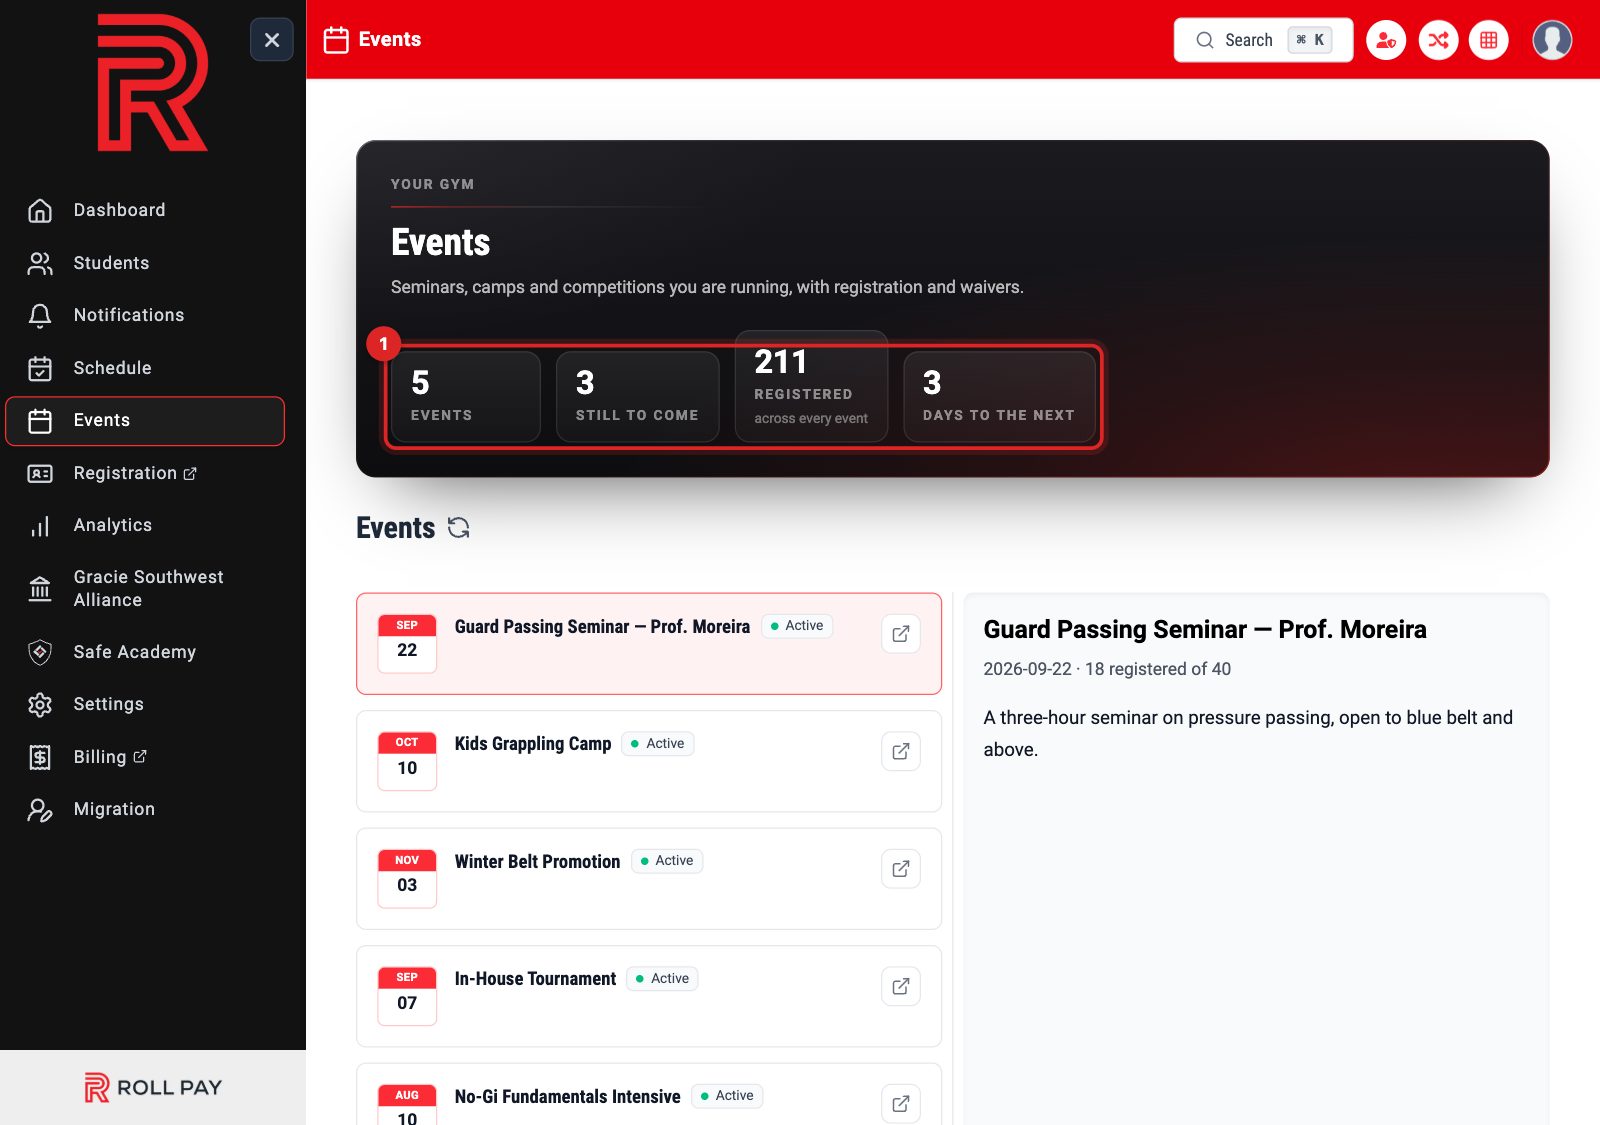Image resolution: width=1600 pixels, height=1125 pixels.
Task: Click the Roll Pay logo
Action: point(153,1087)
